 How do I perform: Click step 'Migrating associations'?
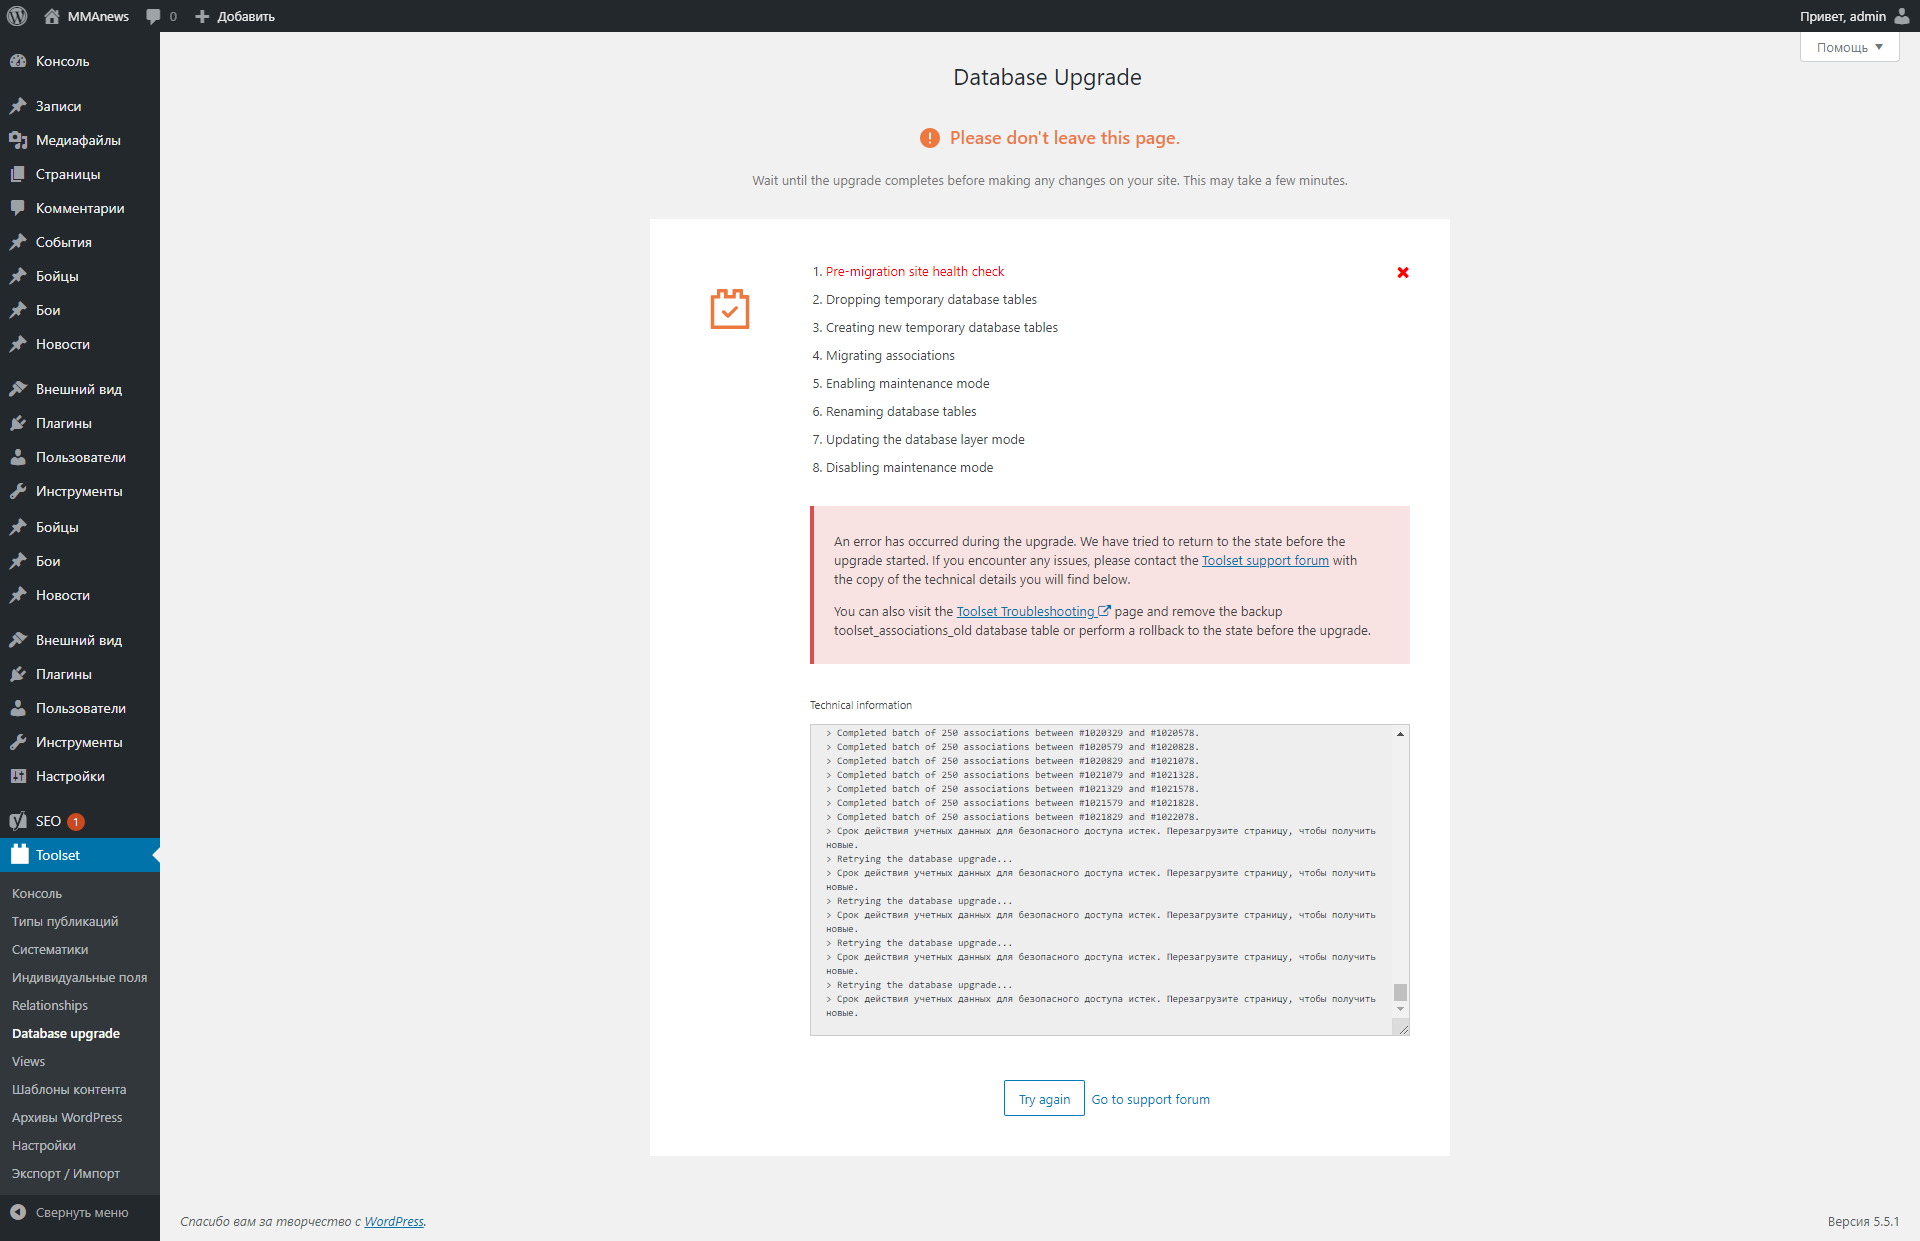coord(890,355)
